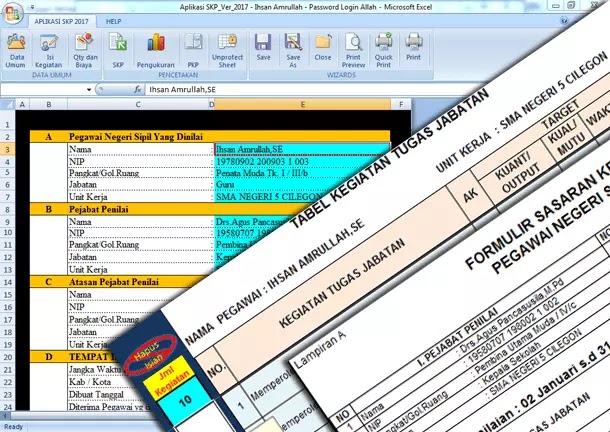Open the Qty dan Biaya icon
Screen dimensions: 610x432
[x=84, y=51]
